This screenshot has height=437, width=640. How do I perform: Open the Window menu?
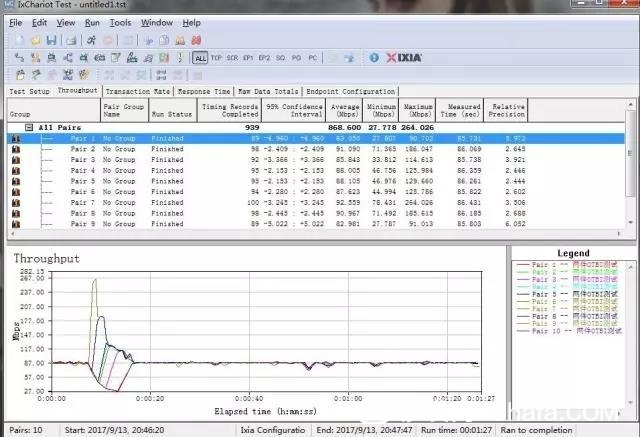157,23
